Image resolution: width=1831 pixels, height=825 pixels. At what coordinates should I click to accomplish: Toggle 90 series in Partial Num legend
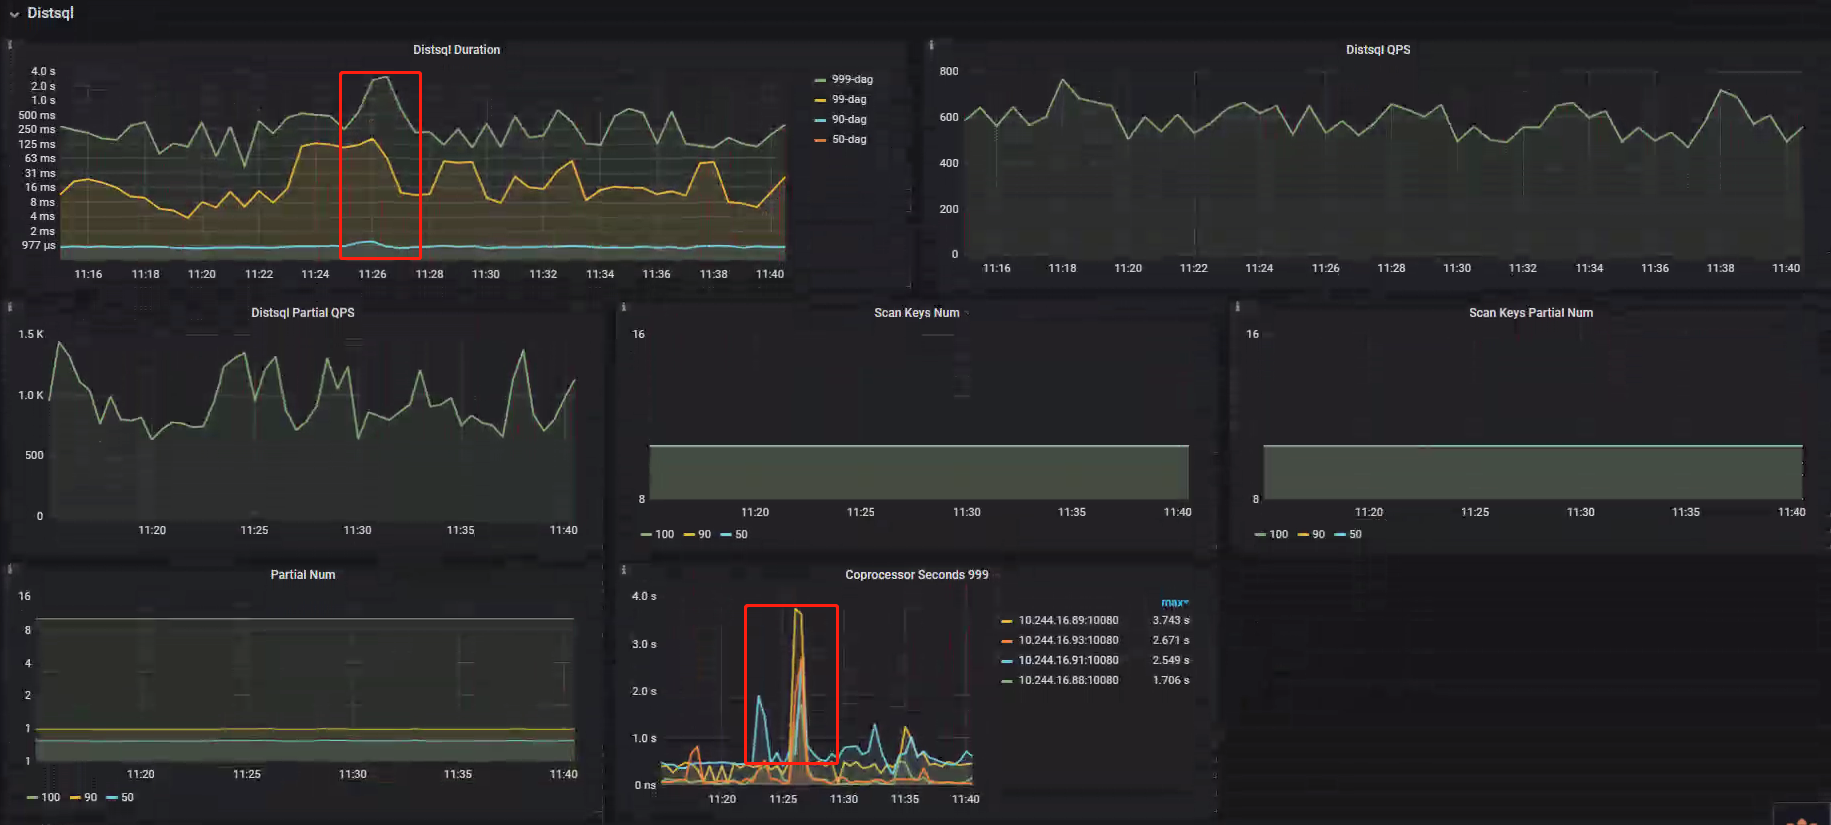tap(90, 797)
